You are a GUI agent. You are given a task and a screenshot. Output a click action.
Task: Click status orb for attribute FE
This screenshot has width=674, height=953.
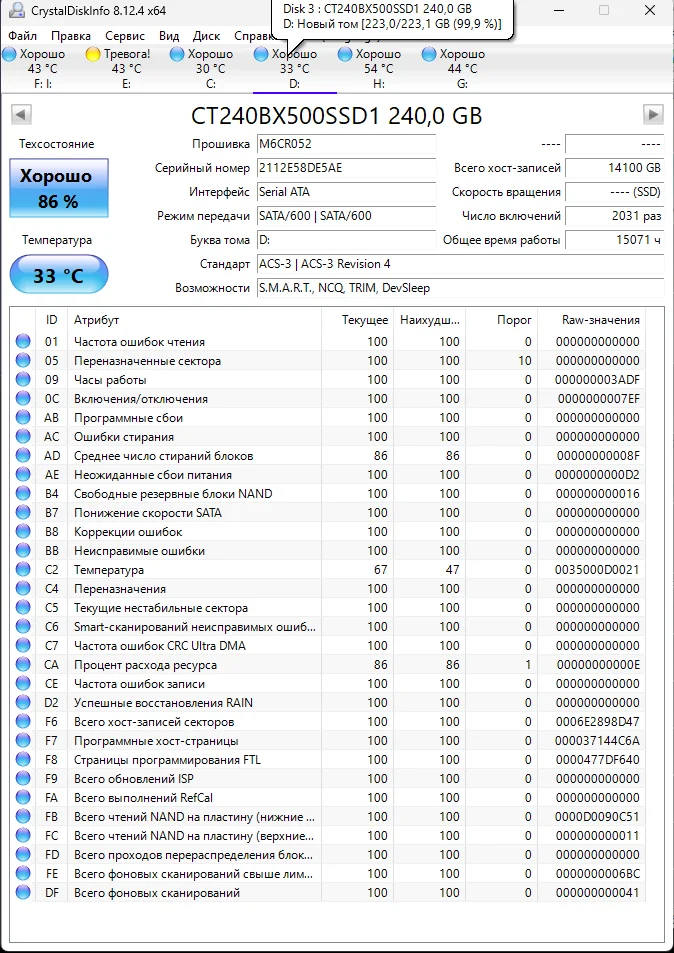click(x=23, y=873)
